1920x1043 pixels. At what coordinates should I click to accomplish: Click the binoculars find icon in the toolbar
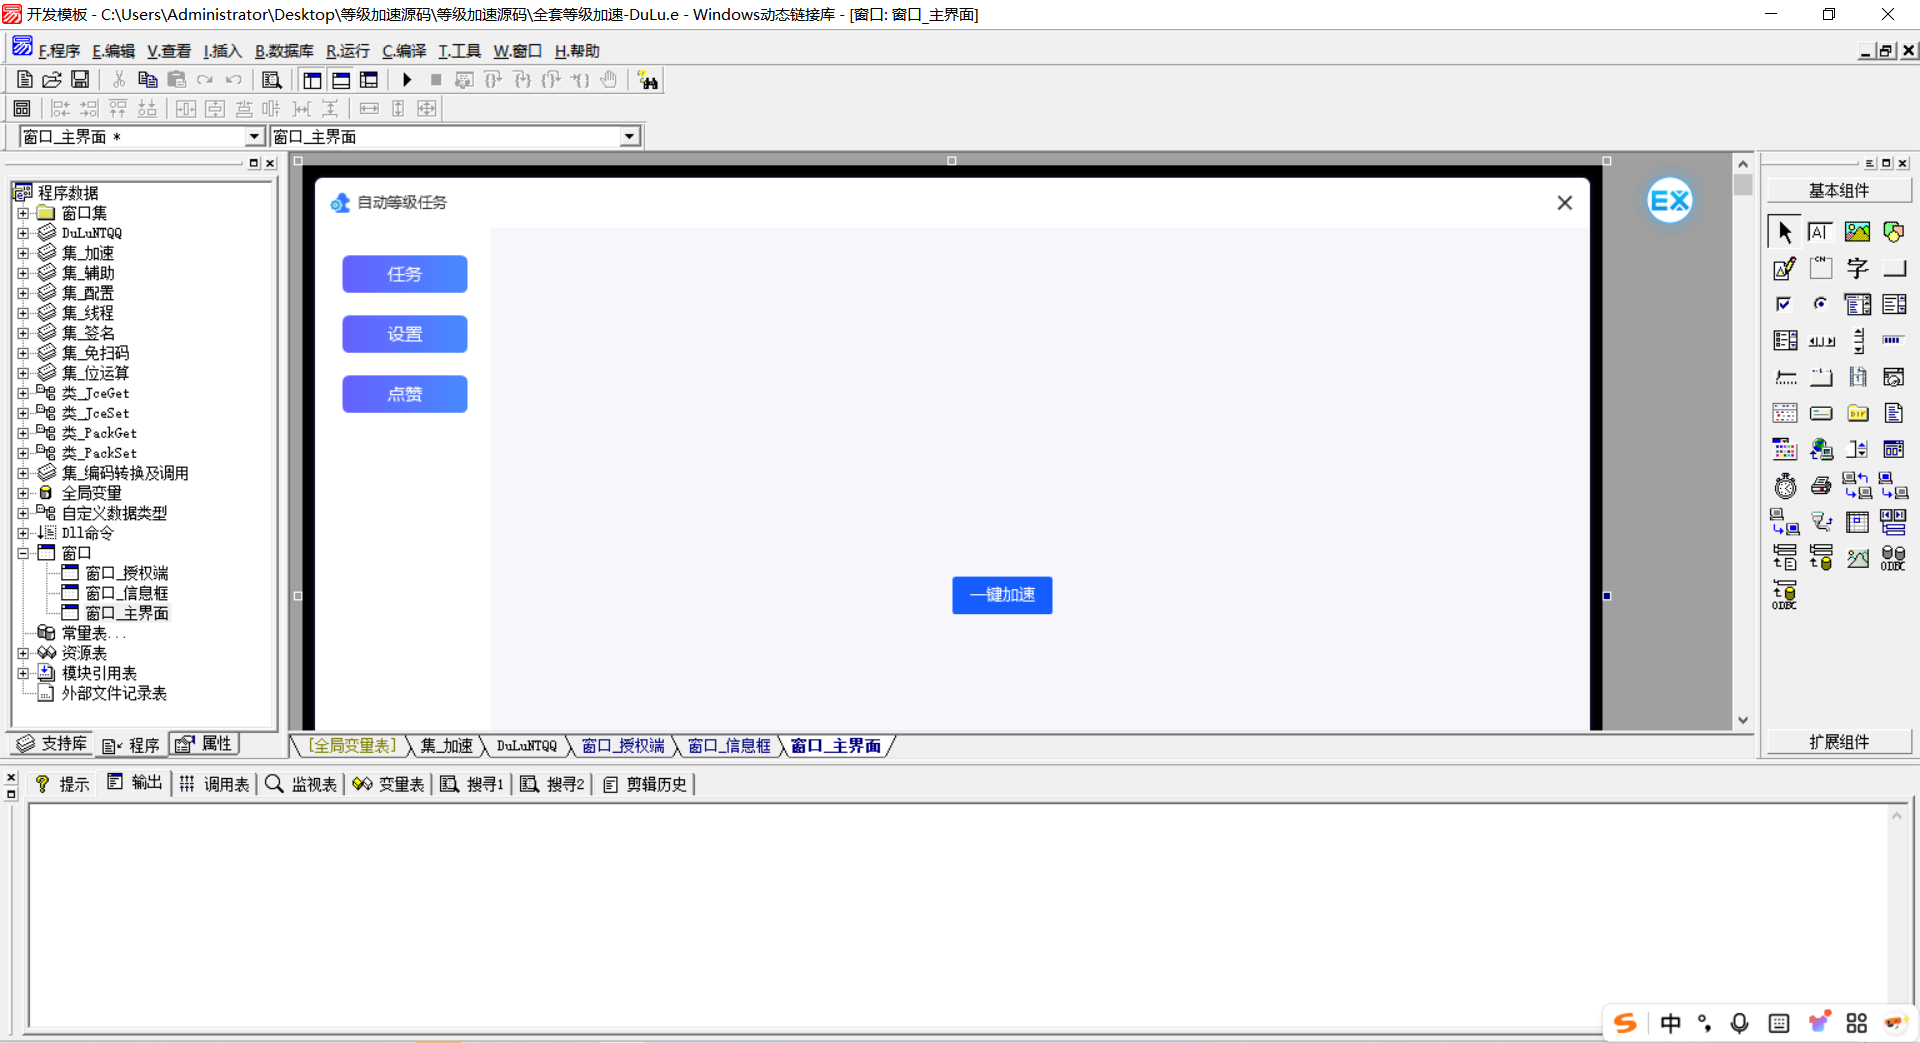[648, 81]
